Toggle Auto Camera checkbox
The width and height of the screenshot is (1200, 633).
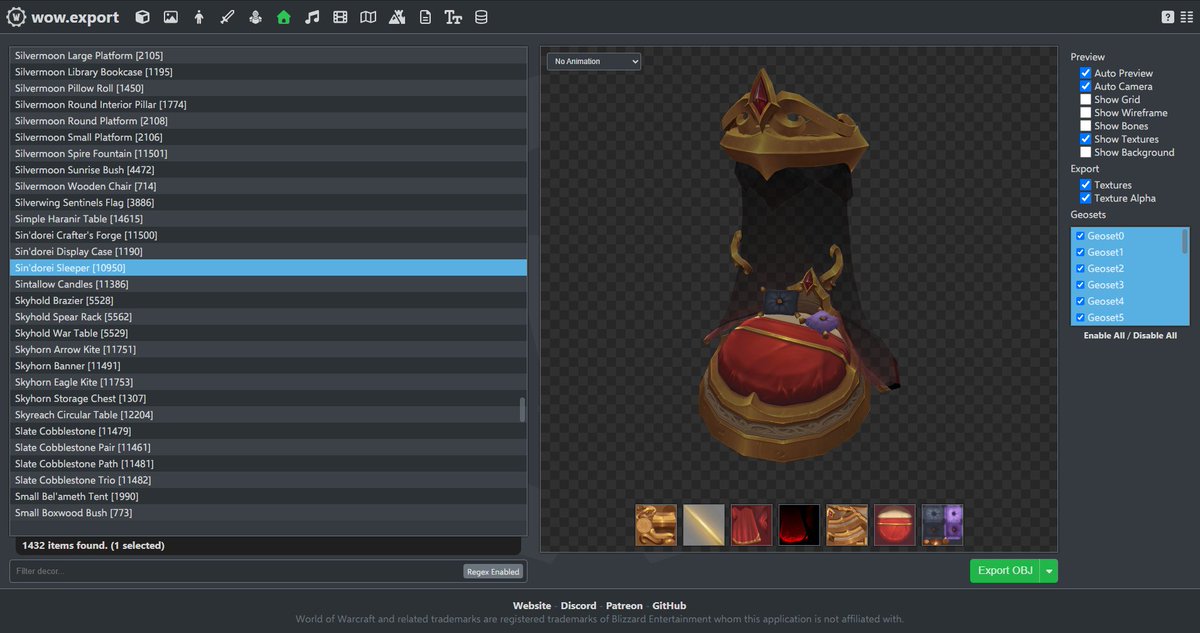click(x=1085, y=86)
